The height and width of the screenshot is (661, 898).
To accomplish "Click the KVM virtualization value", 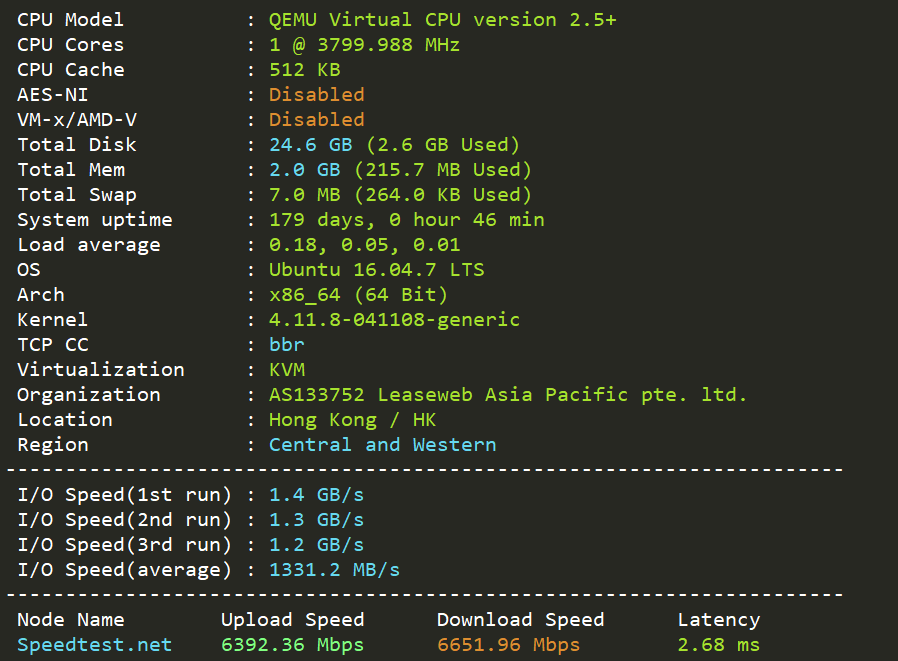I will tap(287, 370).
